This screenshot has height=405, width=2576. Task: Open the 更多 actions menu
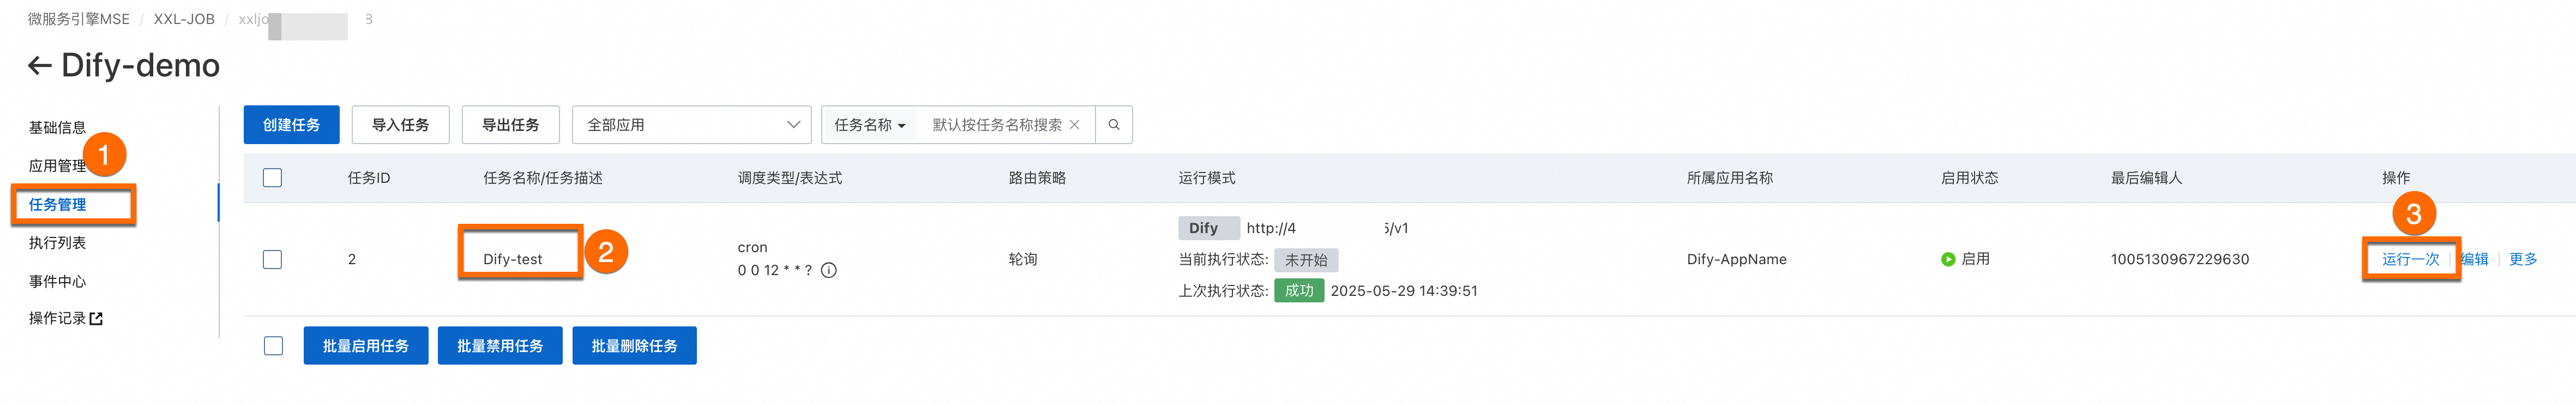tap(2522, 259)
